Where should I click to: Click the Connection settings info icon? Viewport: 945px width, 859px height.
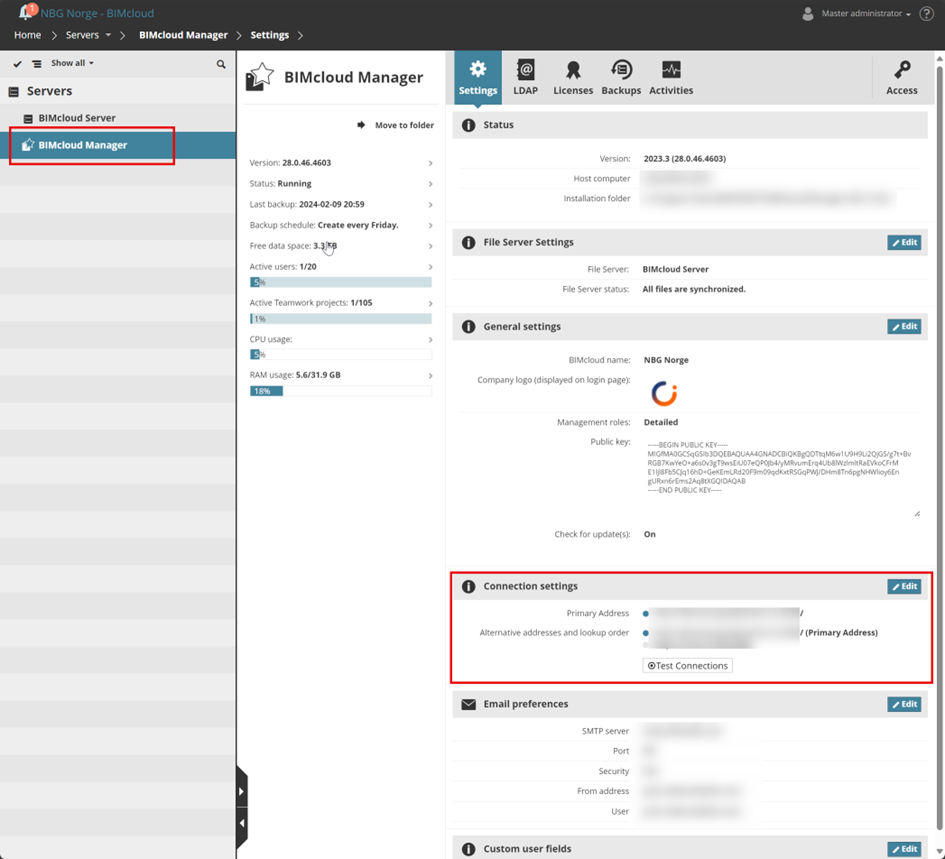pos(468,587)
